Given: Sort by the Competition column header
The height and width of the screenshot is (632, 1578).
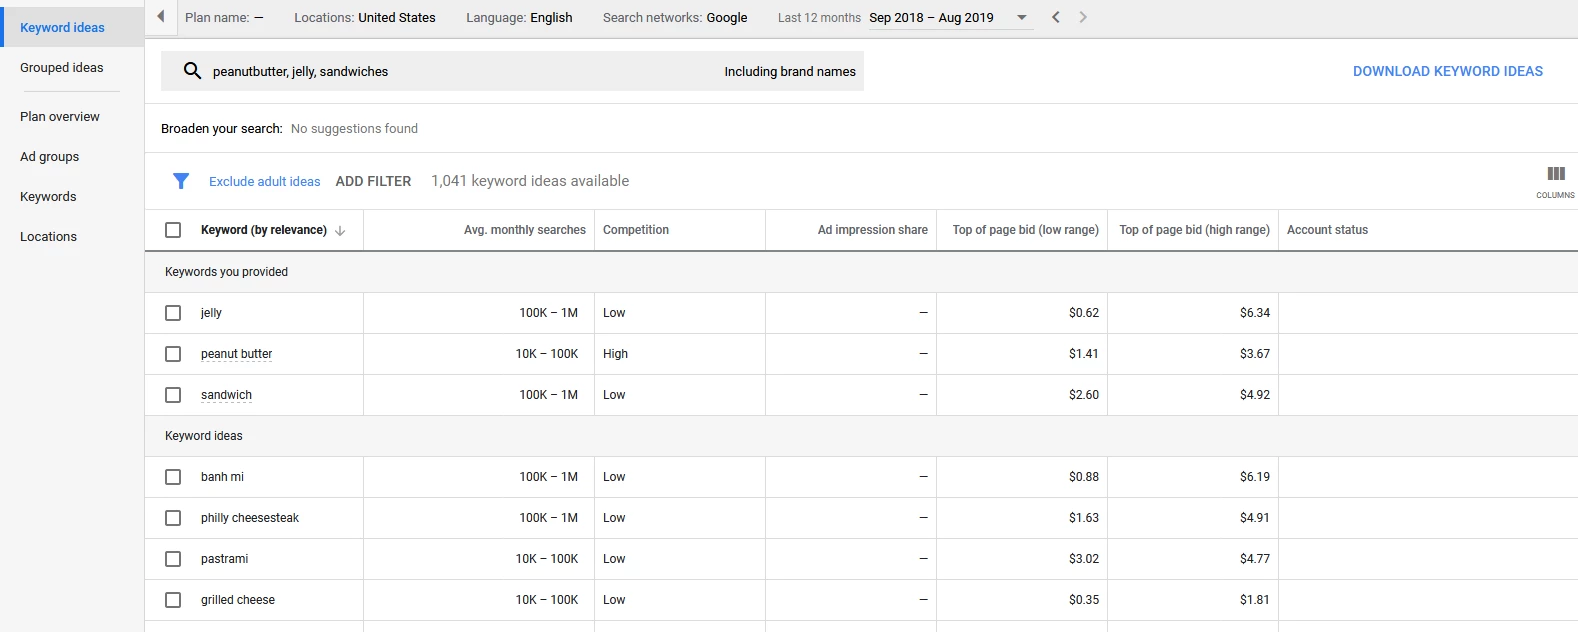Looking at the screenshot, I should coord(636,230).
